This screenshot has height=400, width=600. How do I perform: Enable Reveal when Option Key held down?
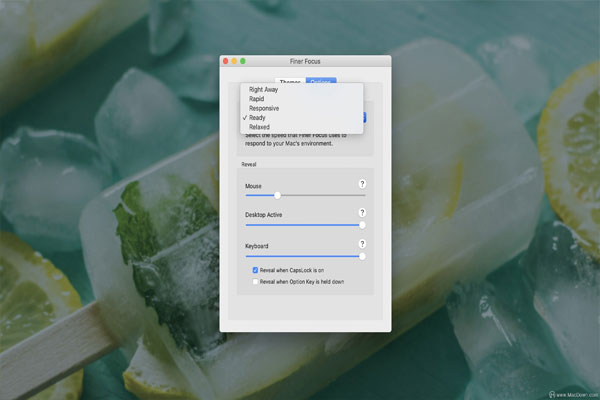255,282
